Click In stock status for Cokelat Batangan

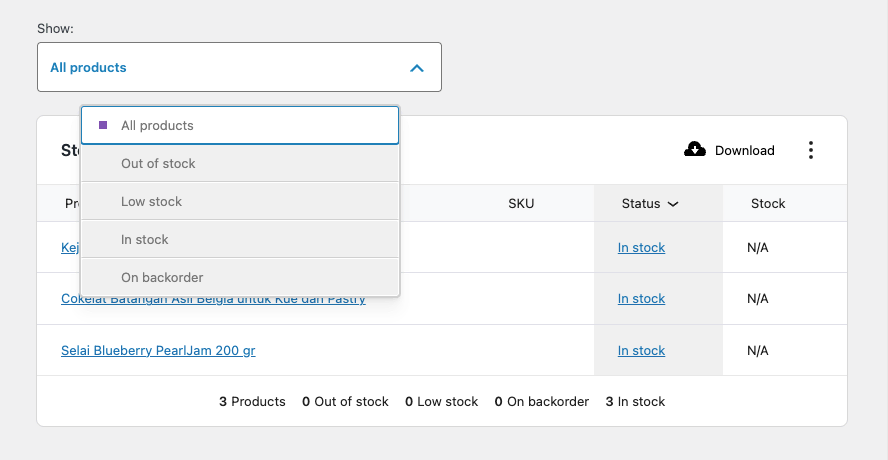(641, 299)
